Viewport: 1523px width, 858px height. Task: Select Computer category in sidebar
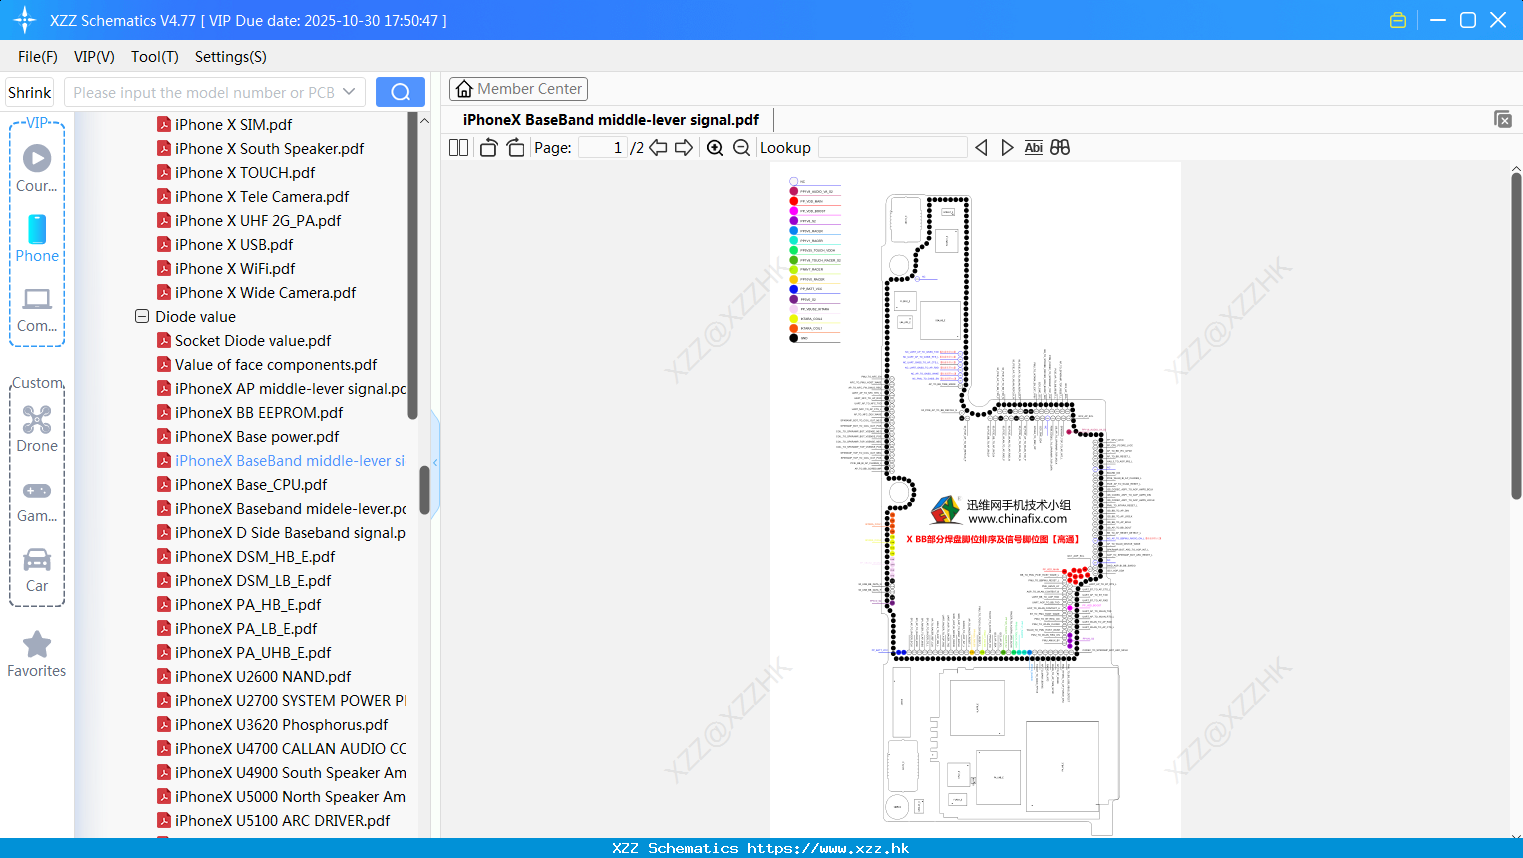pyautogui.click(x=37, y=310)
